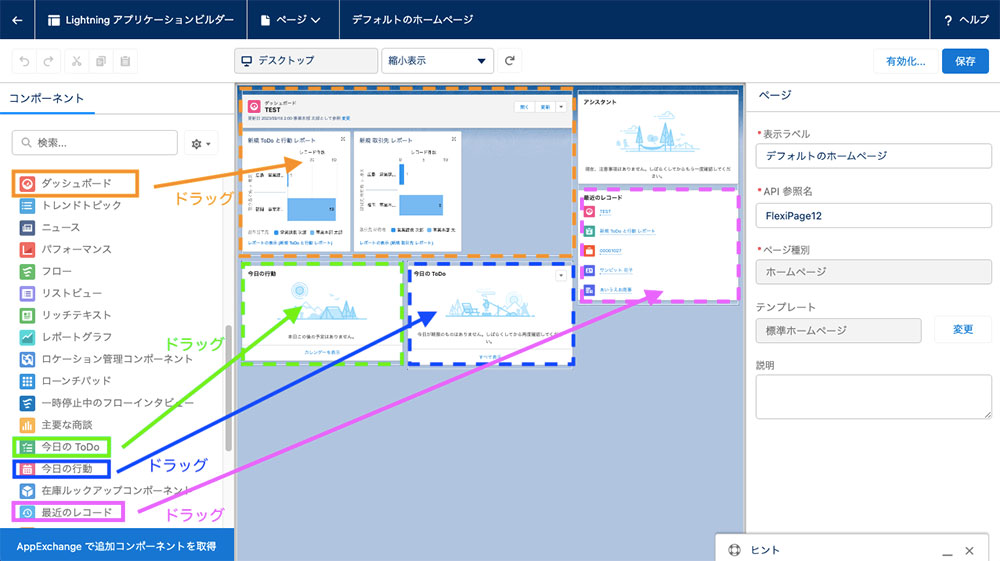The width and height of the screenshot is (1000, 561).
Task: Click the component 検索 search field
Action: [94, 142]
